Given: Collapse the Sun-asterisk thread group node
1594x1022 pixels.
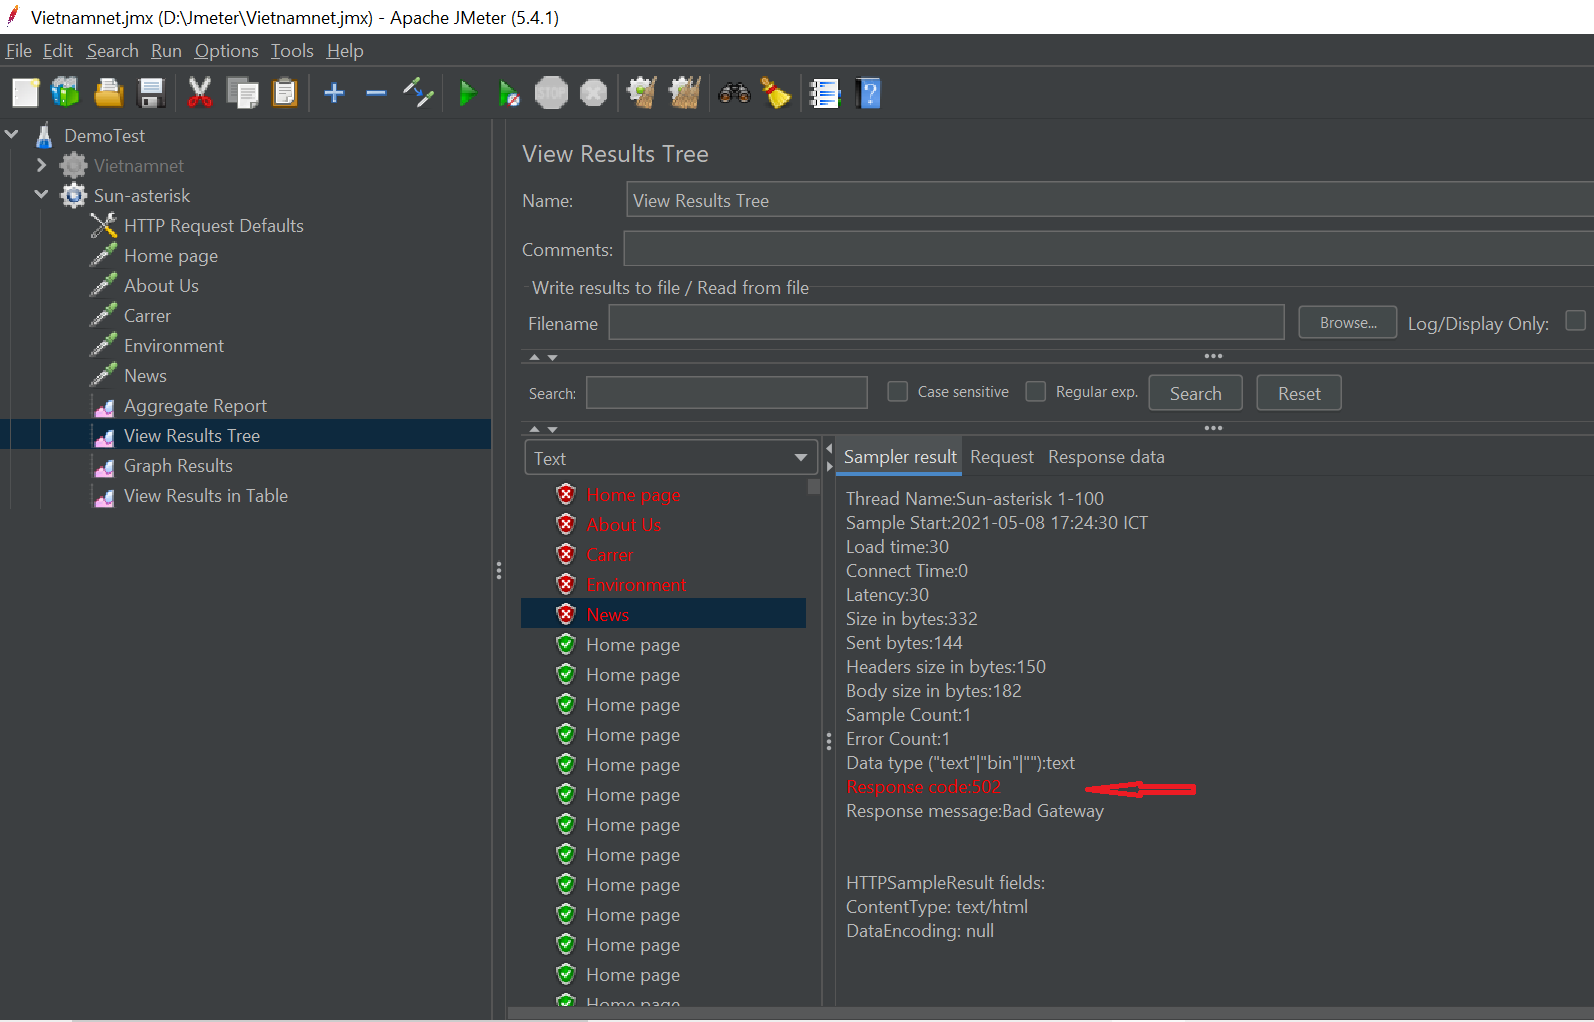Looking at the screenshot, I should coord(41,195).
